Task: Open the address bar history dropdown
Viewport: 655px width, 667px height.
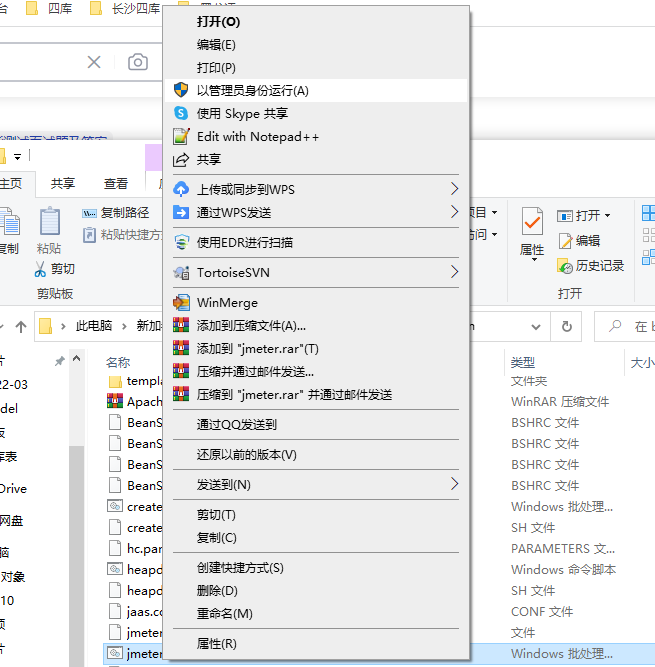Action: (x=536, y=327)
